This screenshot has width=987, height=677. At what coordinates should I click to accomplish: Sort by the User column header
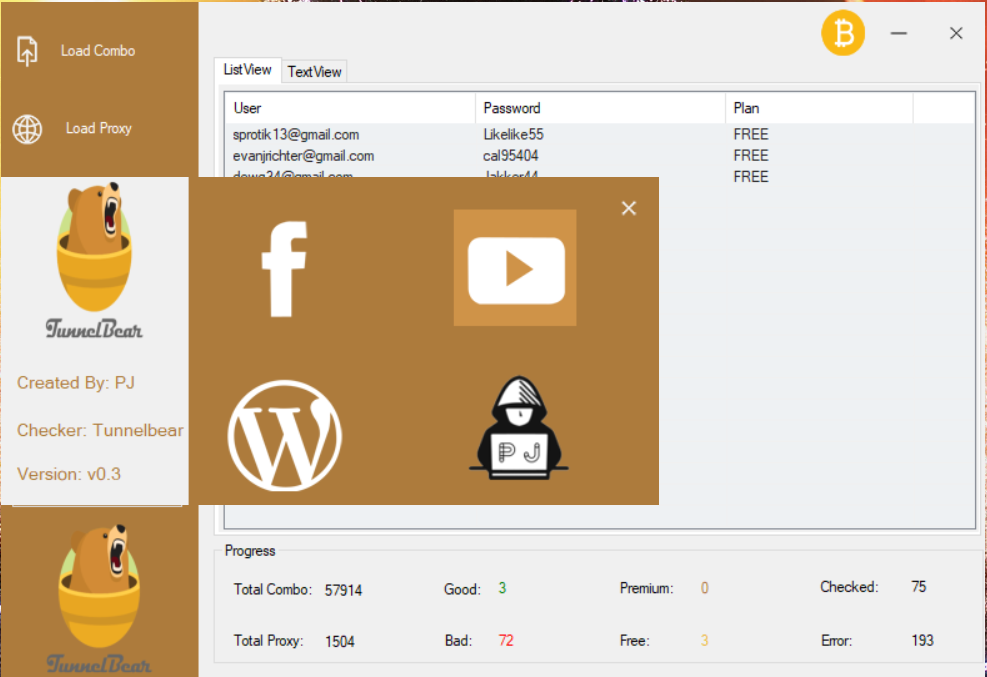(350, 108)
